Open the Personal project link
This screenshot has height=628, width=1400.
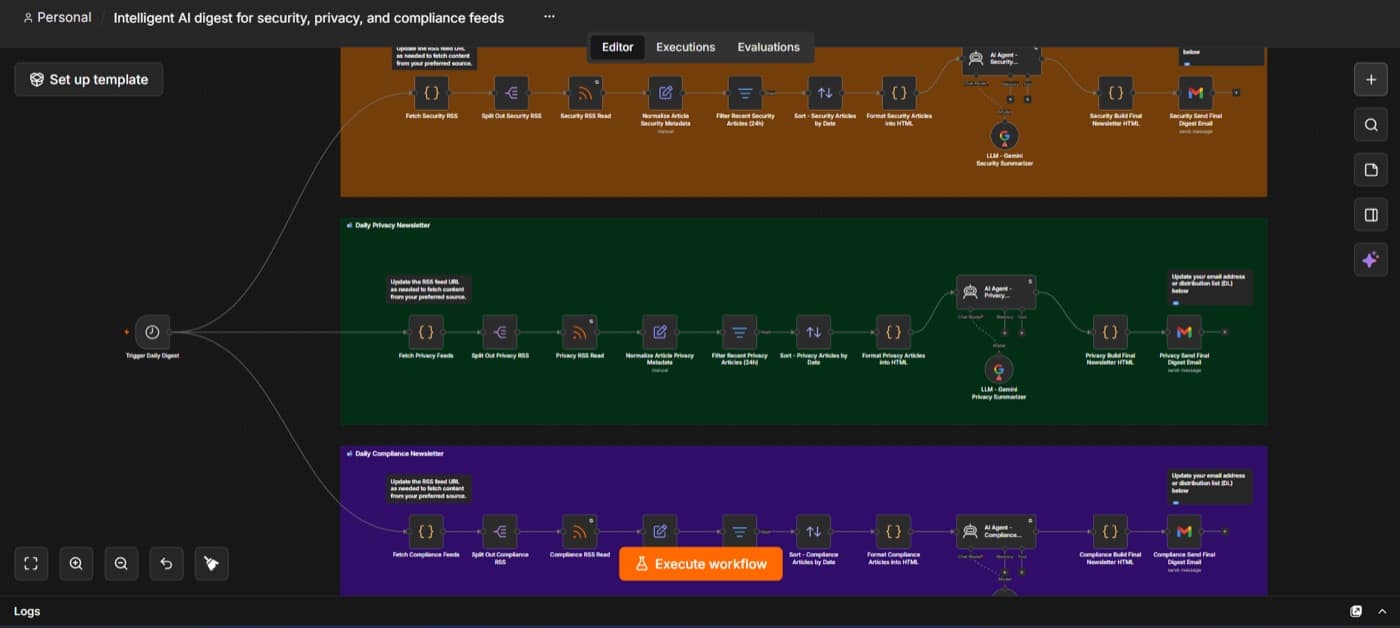click(x=57, y=17)
